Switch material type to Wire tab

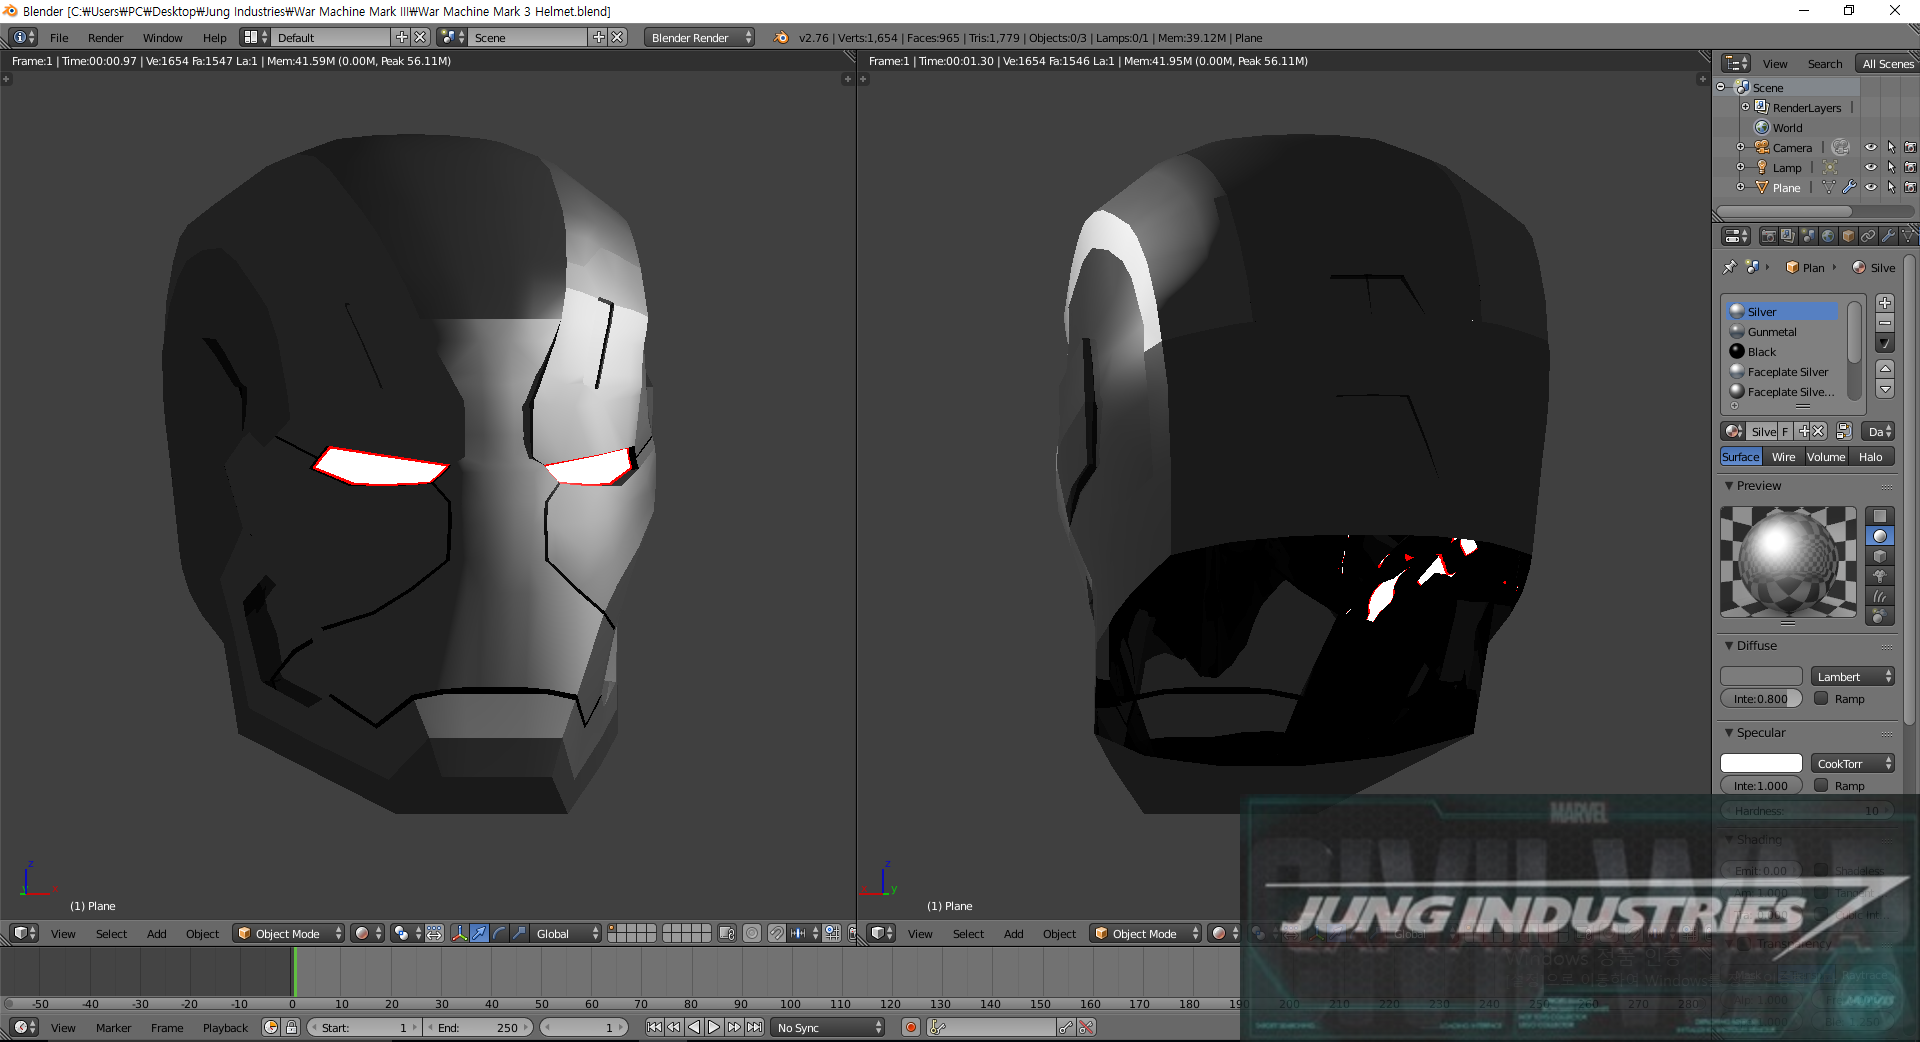pos(1783,456)
